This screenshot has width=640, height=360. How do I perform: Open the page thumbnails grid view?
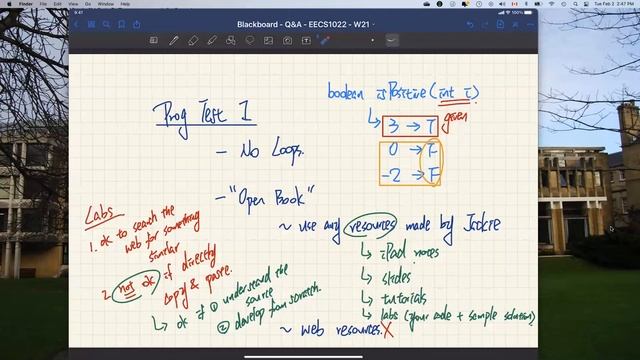point(91,24)
